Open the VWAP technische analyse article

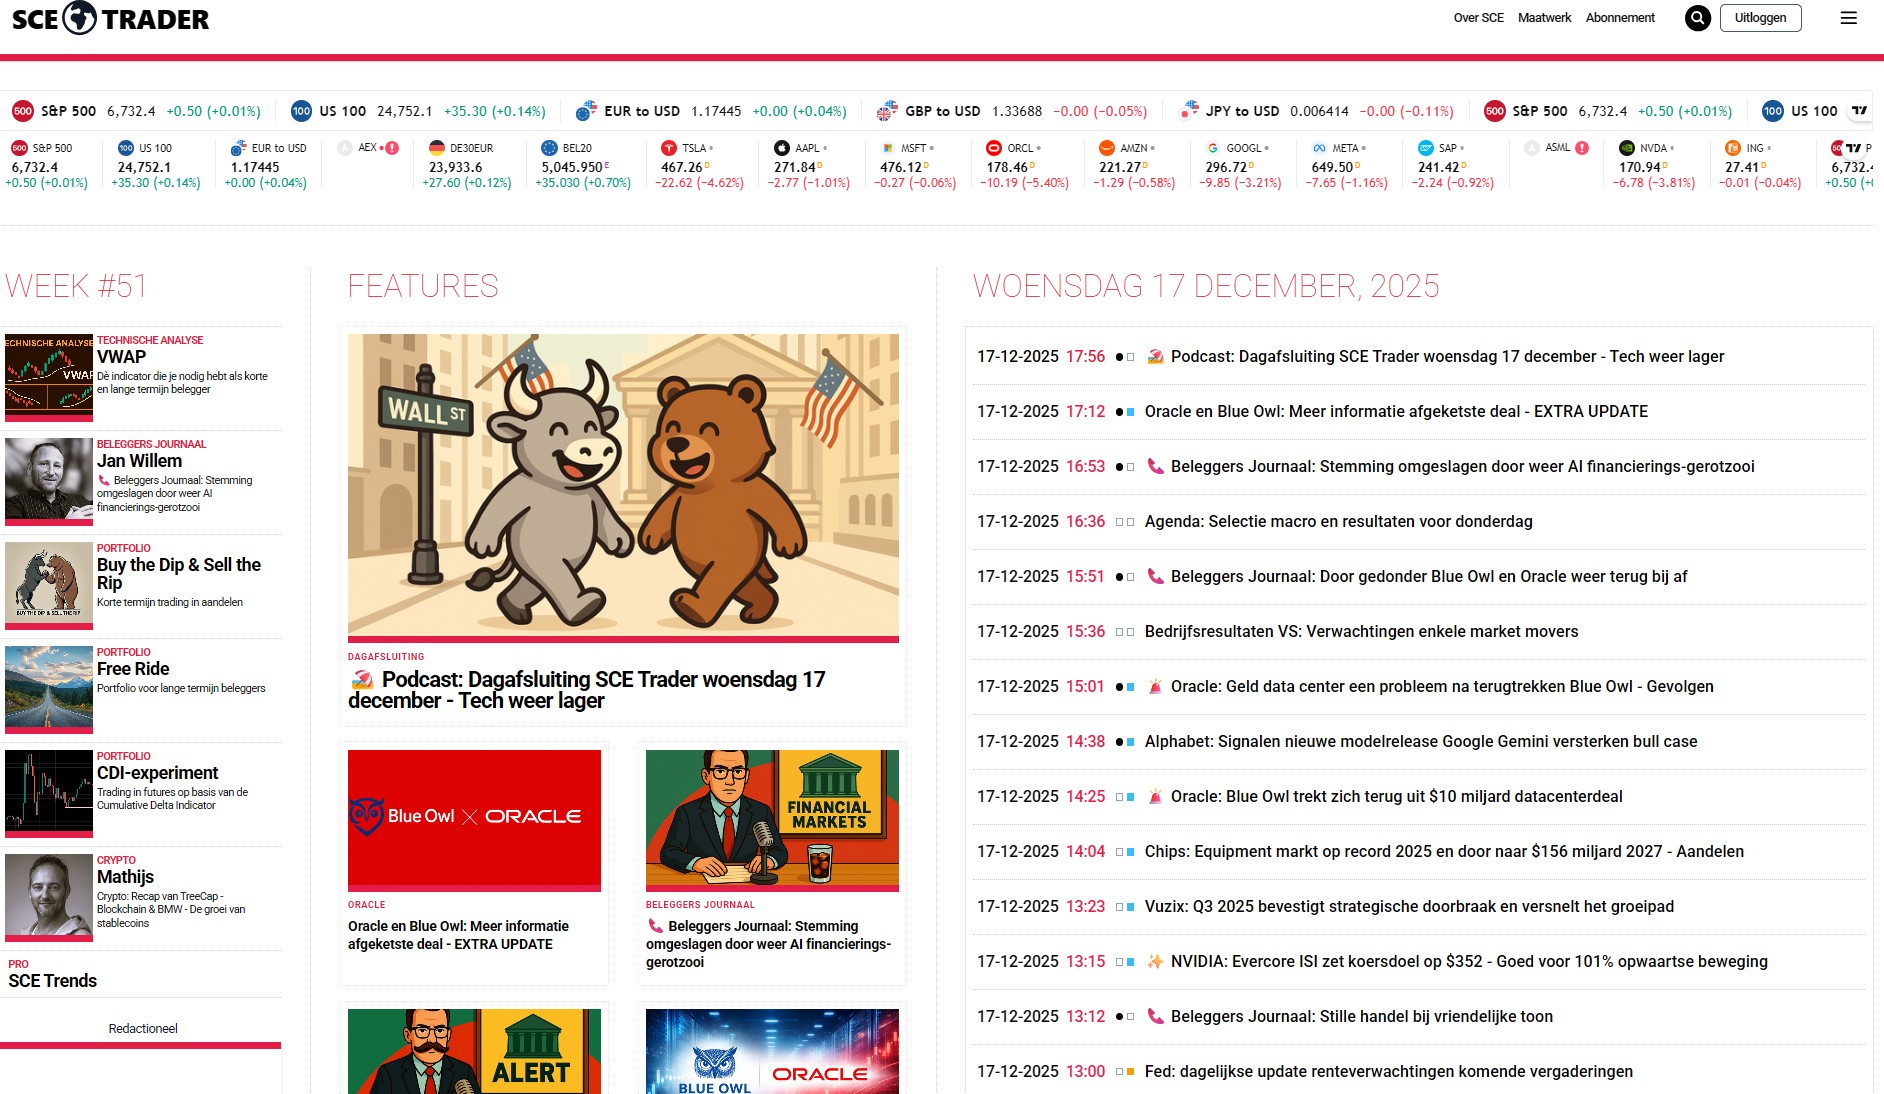pyautogui.click(x=121, y=357)
